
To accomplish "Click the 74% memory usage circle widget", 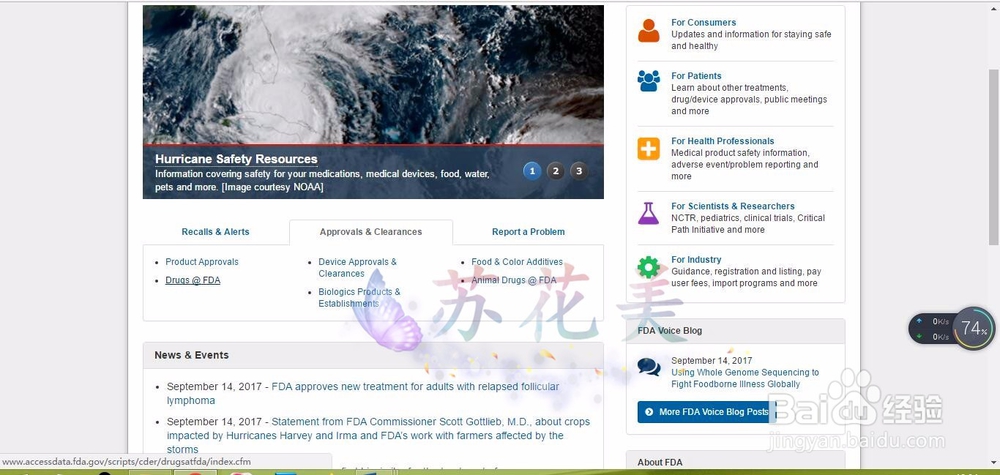I will (974, 328).
